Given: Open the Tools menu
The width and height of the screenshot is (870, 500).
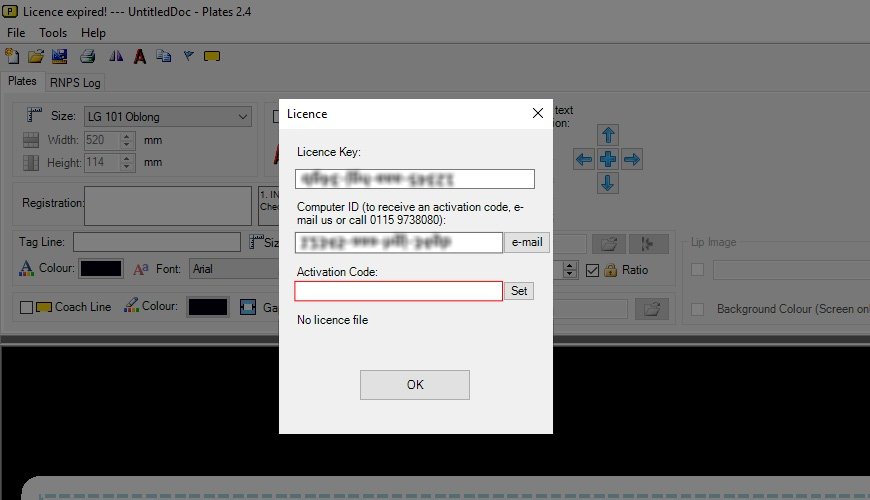Looking at the screenshot, I should 53,33.
